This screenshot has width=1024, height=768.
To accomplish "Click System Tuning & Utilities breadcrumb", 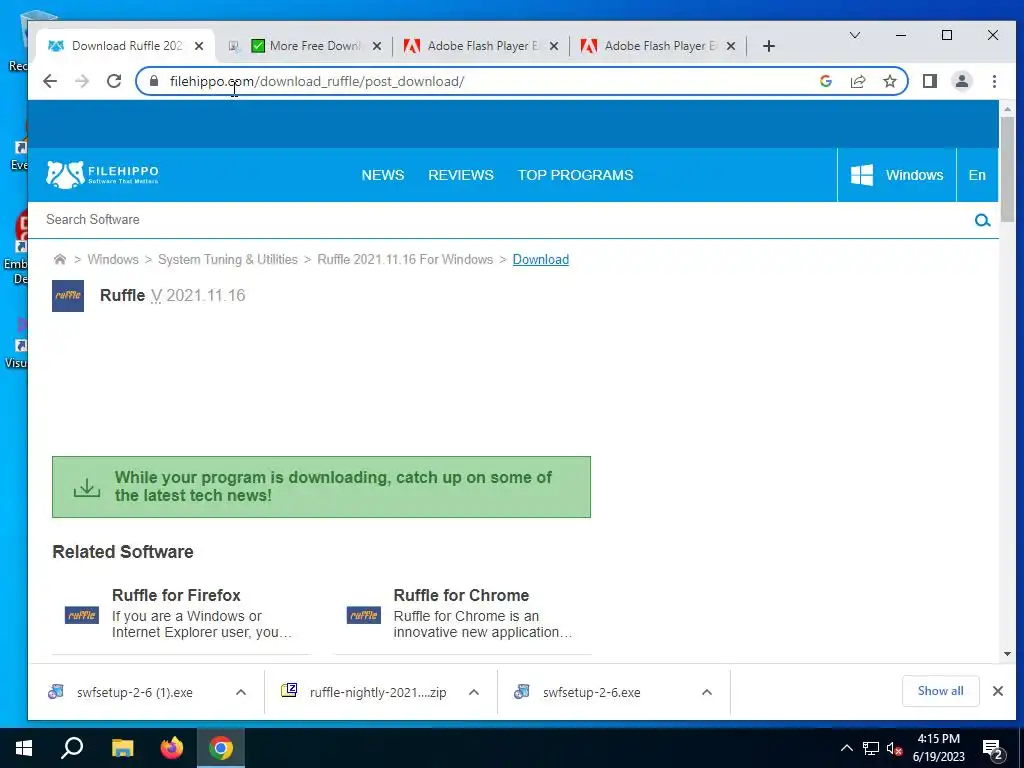I will coord(228,259).
